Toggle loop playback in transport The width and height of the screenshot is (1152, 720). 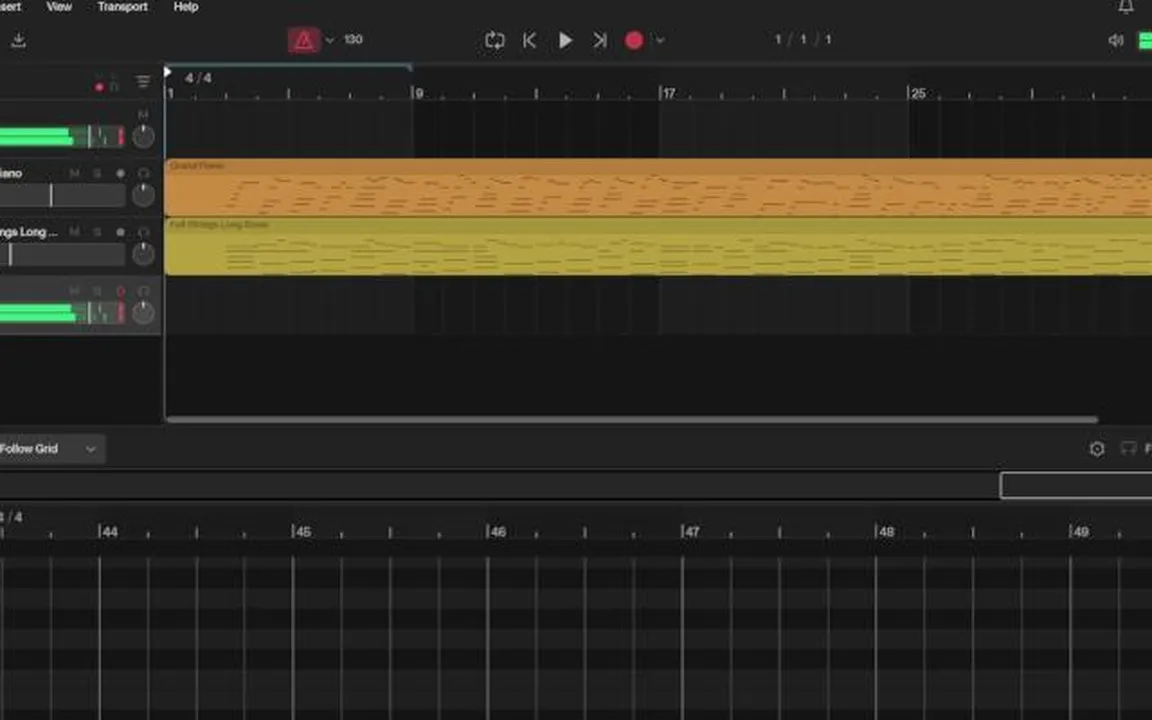(x=495, y=40)
